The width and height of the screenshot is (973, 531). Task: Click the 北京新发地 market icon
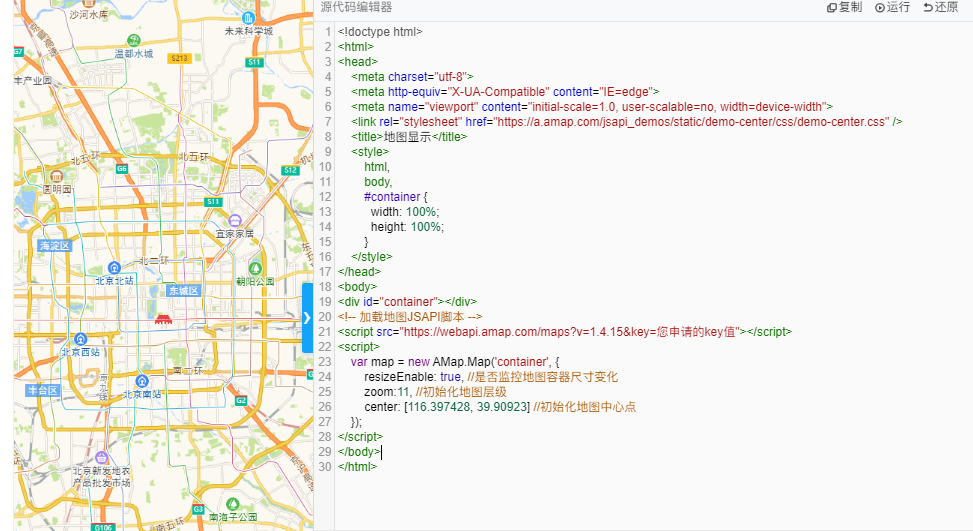click(102, 458)
